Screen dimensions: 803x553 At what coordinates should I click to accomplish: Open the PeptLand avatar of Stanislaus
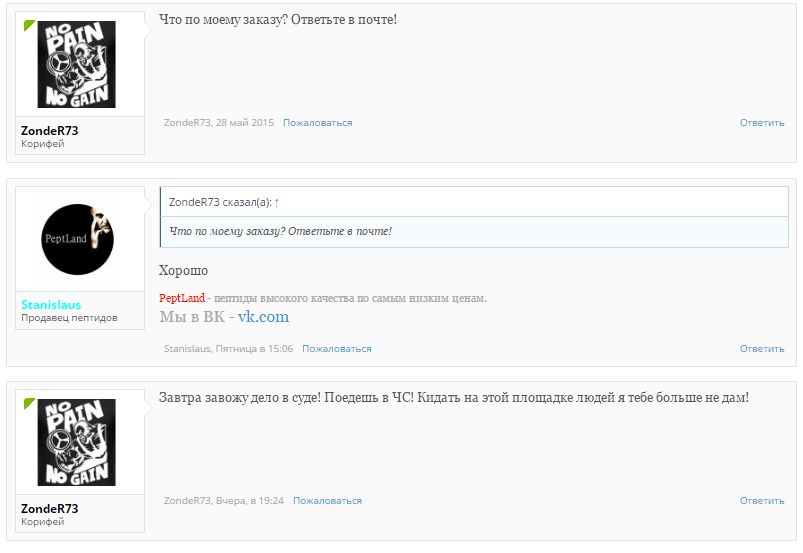coord(77,241)
